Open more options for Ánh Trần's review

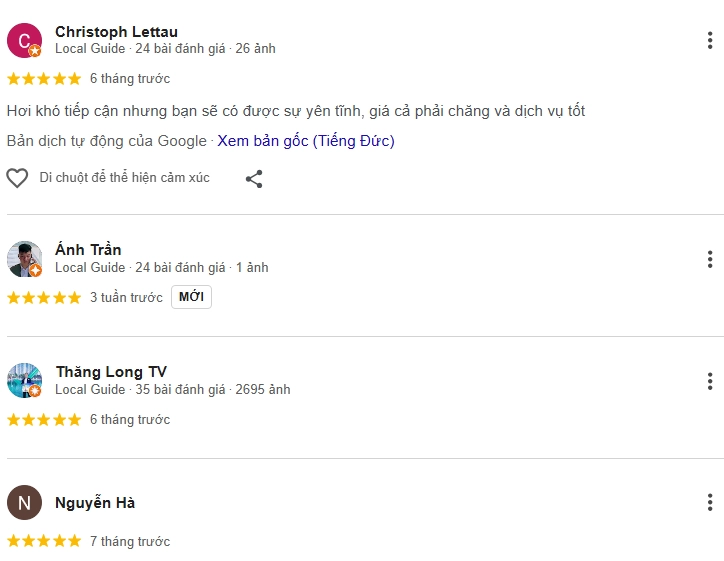coord(710,259)
